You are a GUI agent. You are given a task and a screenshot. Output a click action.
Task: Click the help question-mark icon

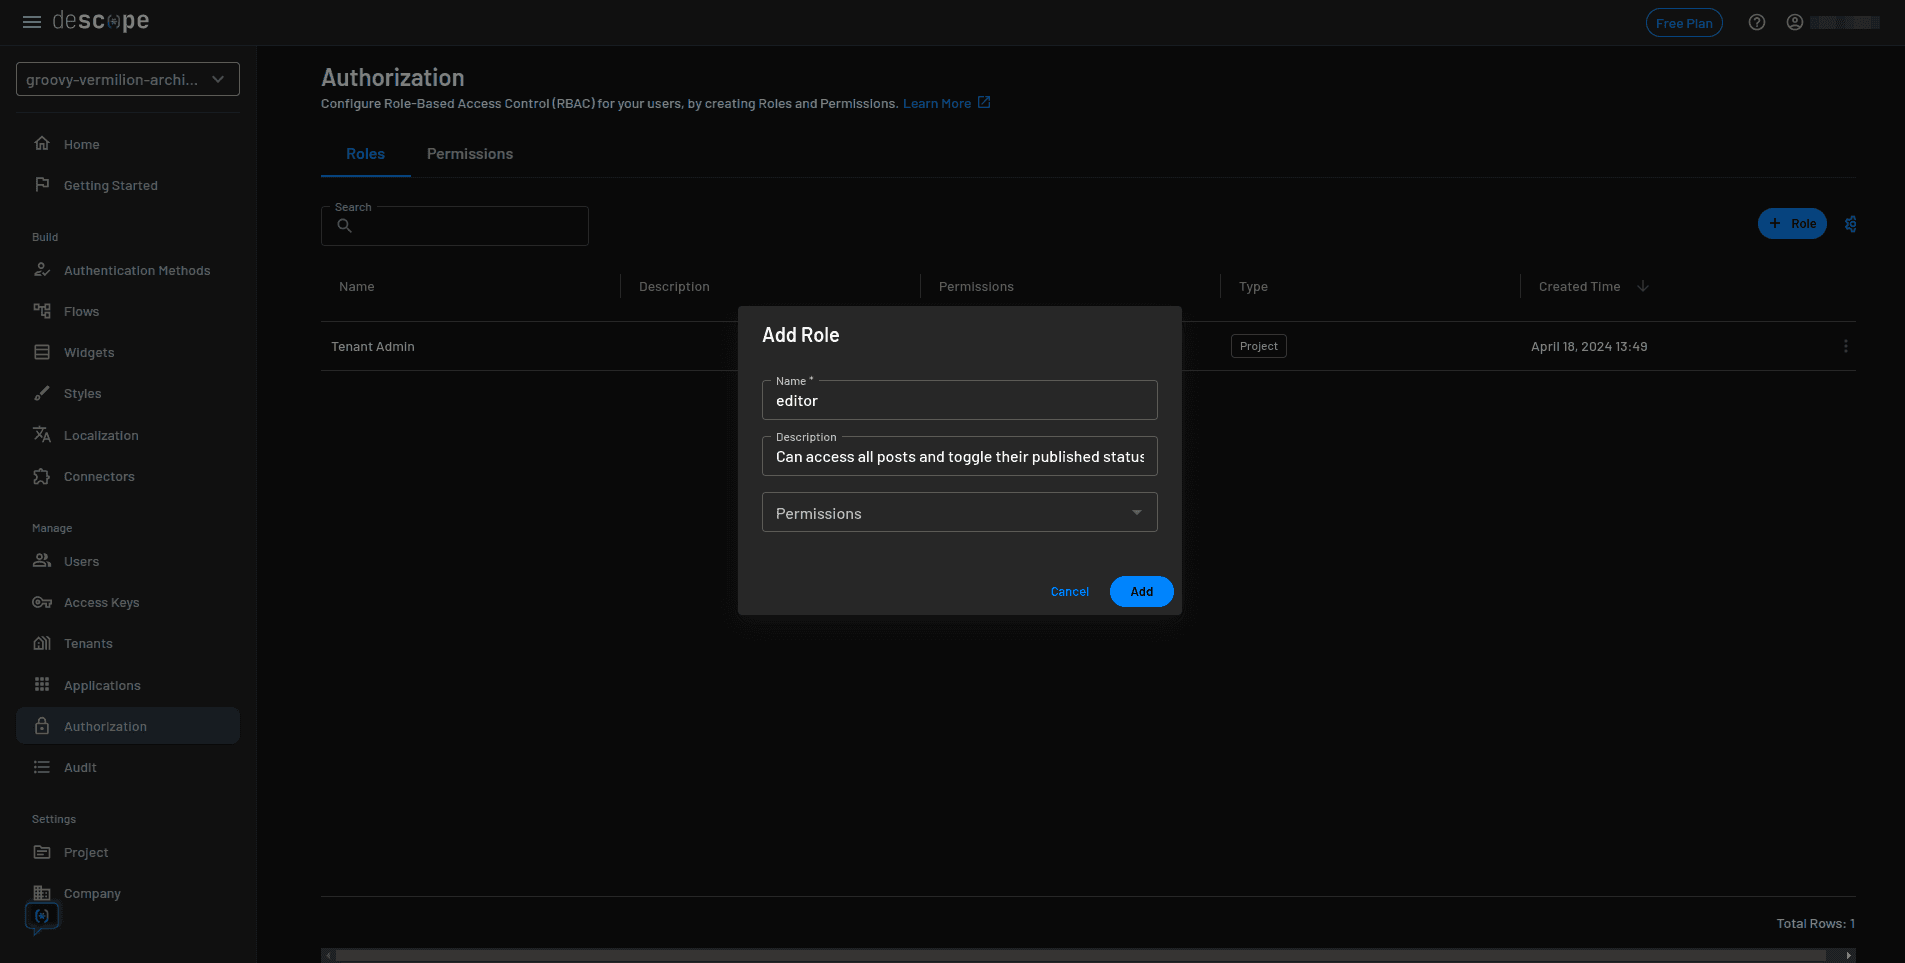click(x=1757, y=21)
